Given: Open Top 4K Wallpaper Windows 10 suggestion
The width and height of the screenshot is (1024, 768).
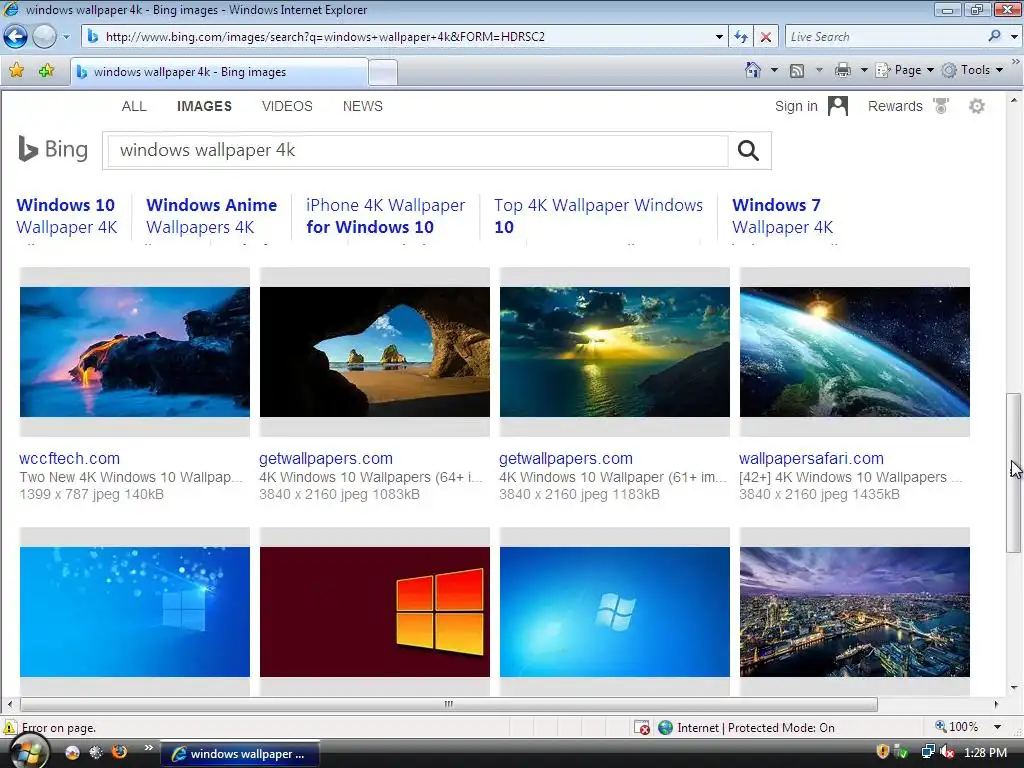Looking at the screenshot, I should click(598, 216).
